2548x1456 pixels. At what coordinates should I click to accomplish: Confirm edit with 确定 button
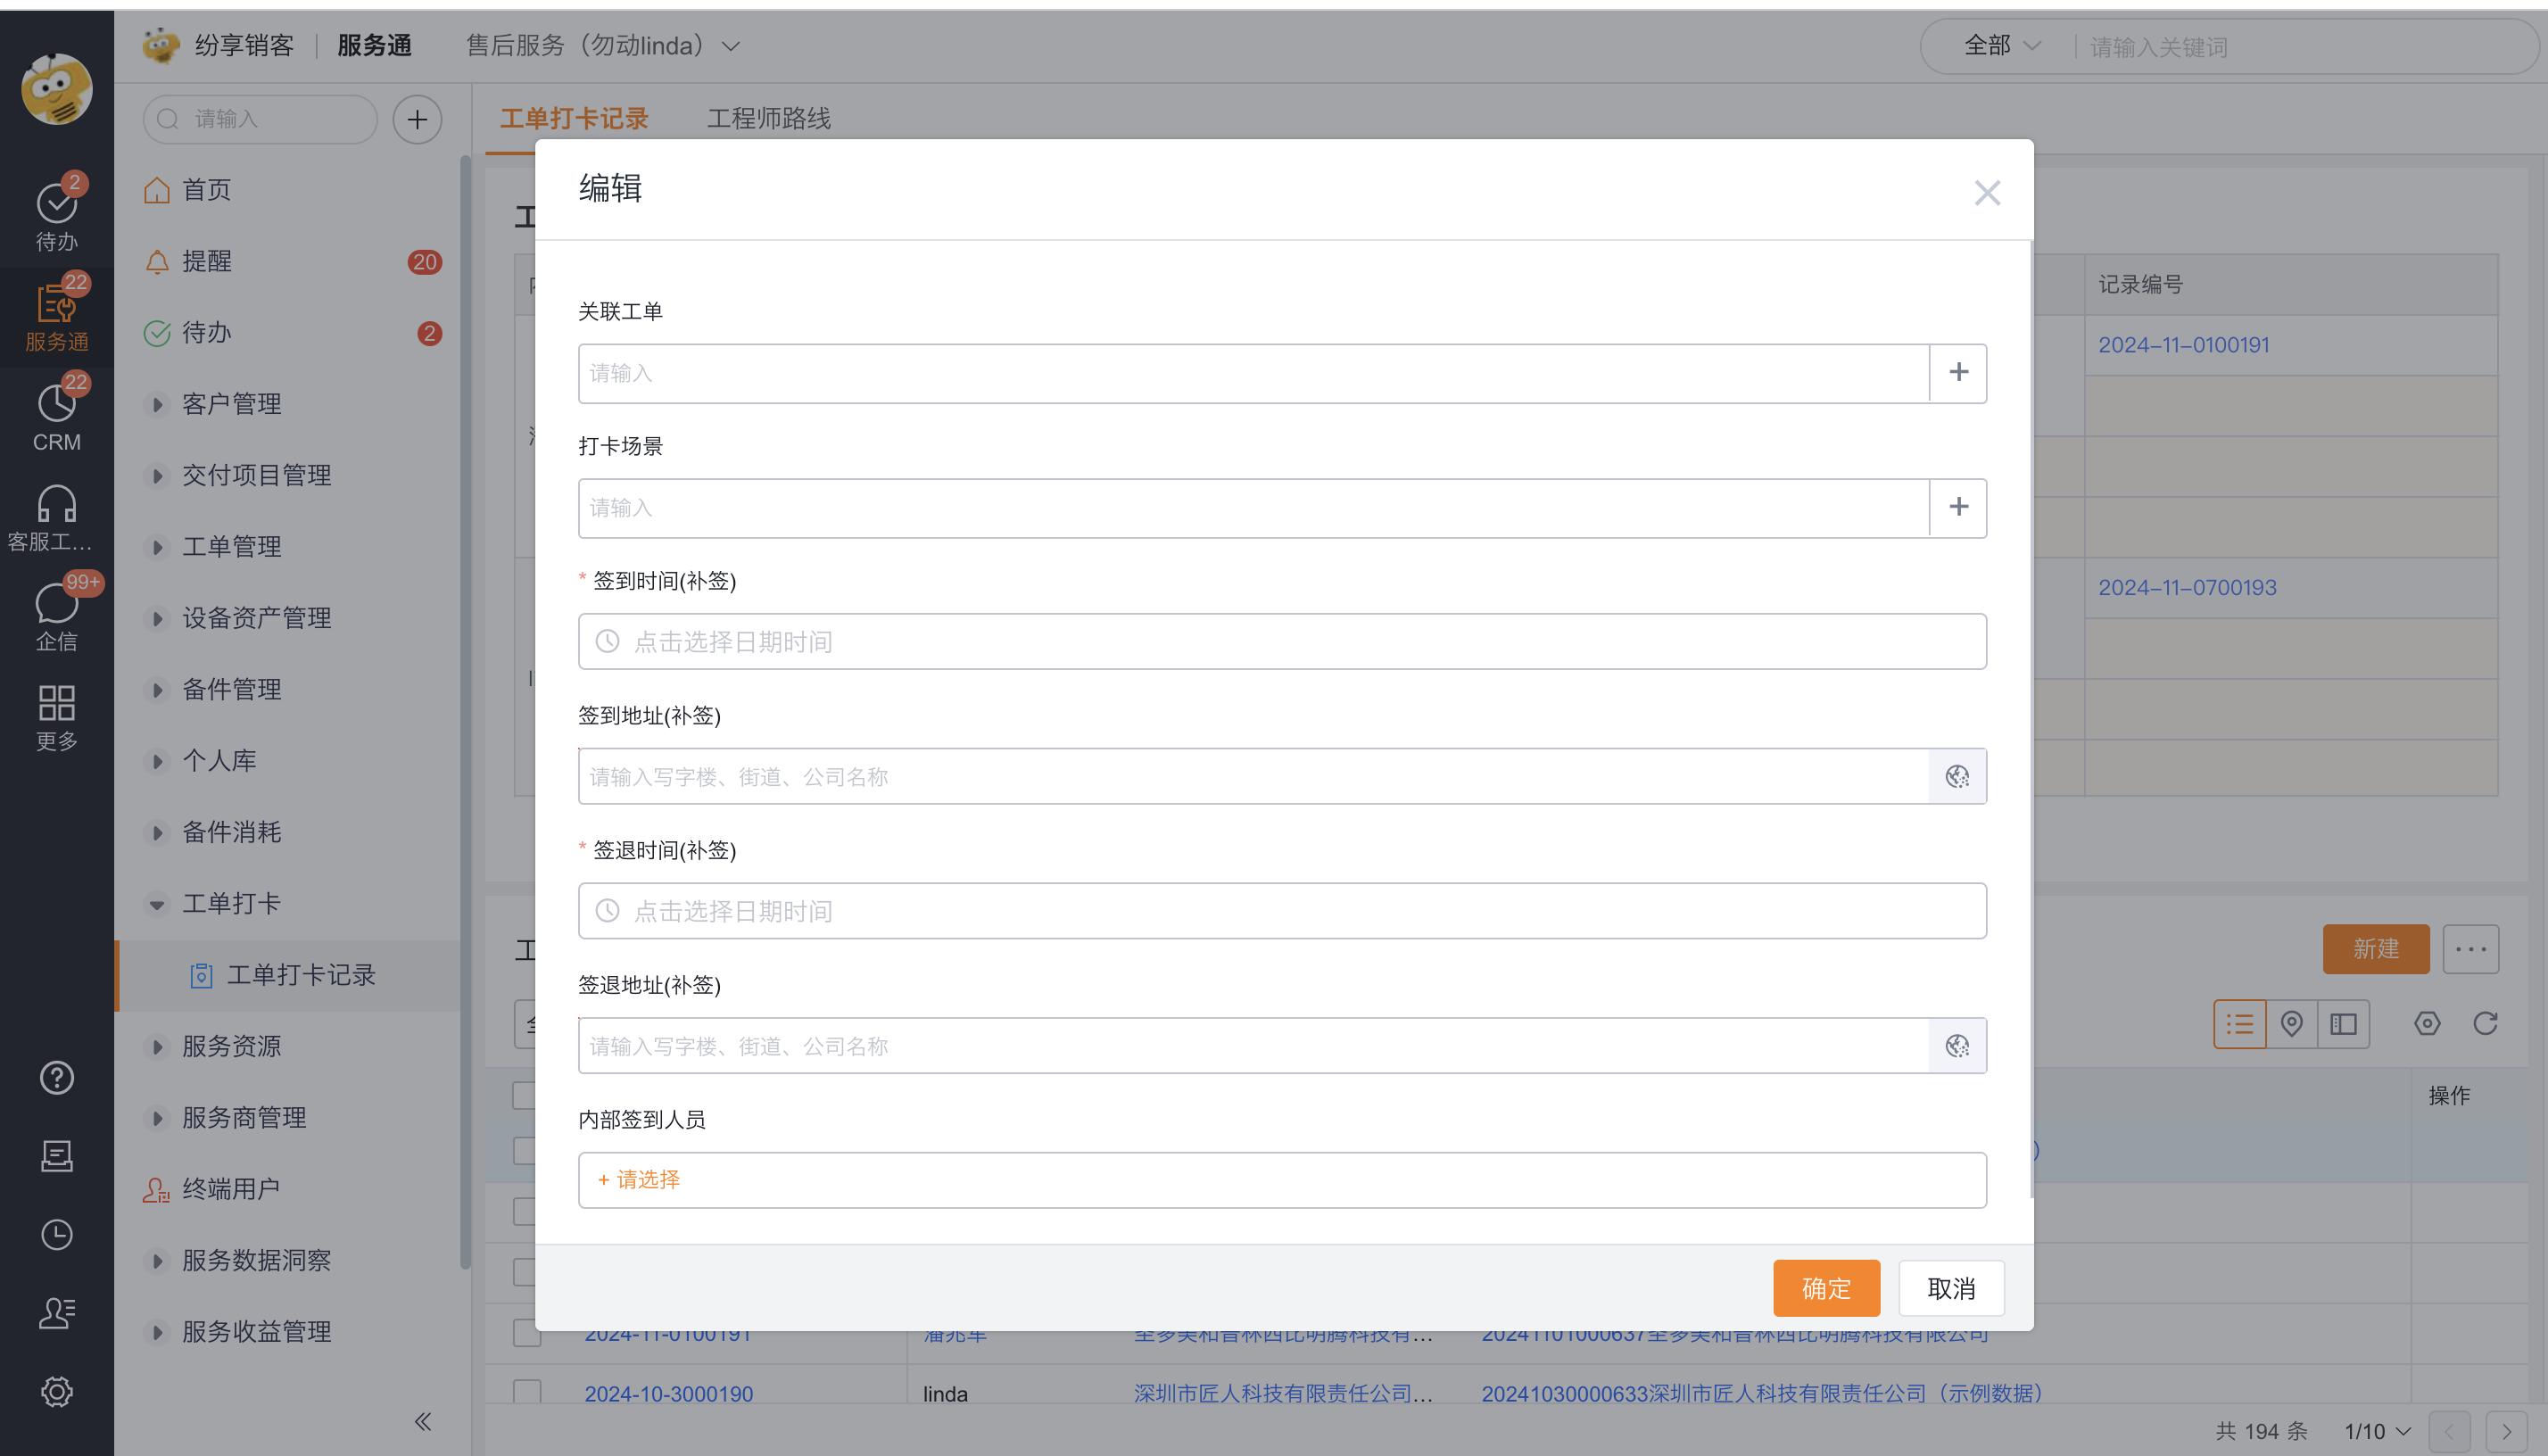pyautogui.click(x=1826, y=1288)
